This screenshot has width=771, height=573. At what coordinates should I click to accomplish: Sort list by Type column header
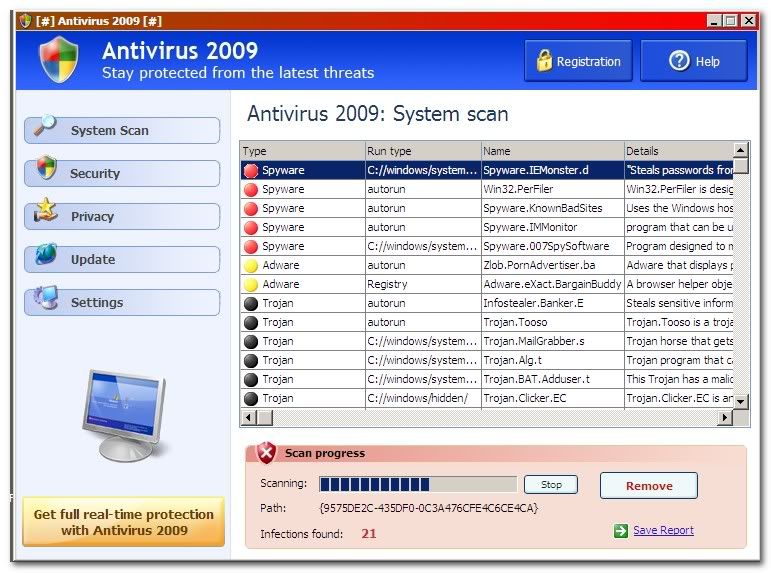coord(302,151)
